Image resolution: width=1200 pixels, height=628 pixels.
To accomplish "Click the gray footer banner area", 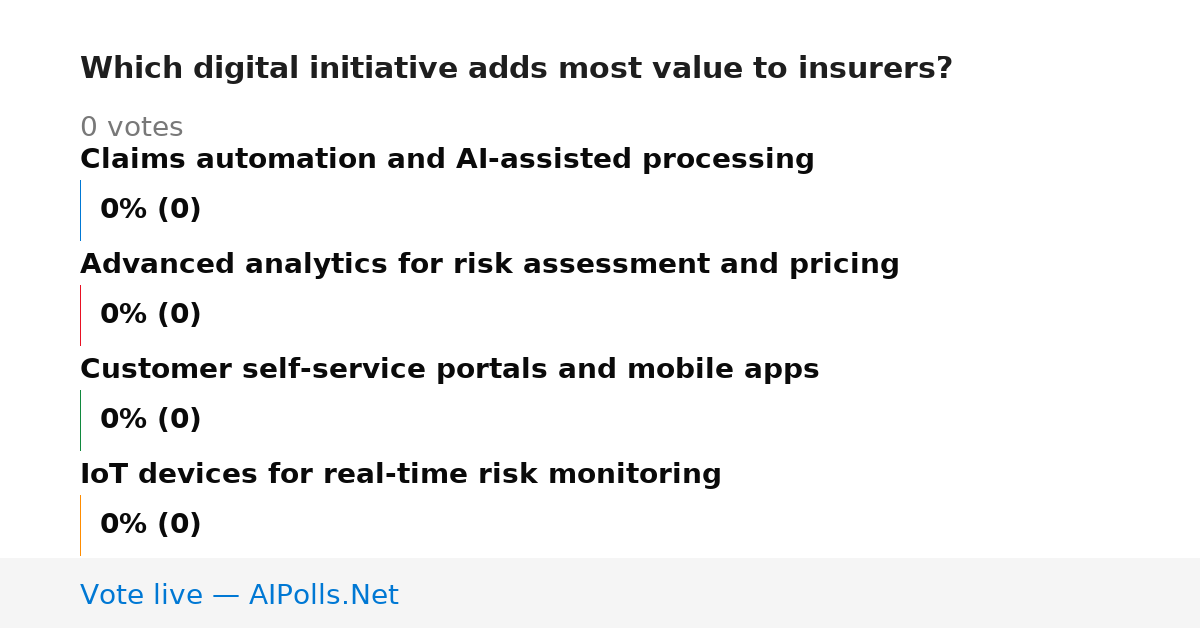I will [600, 593].
